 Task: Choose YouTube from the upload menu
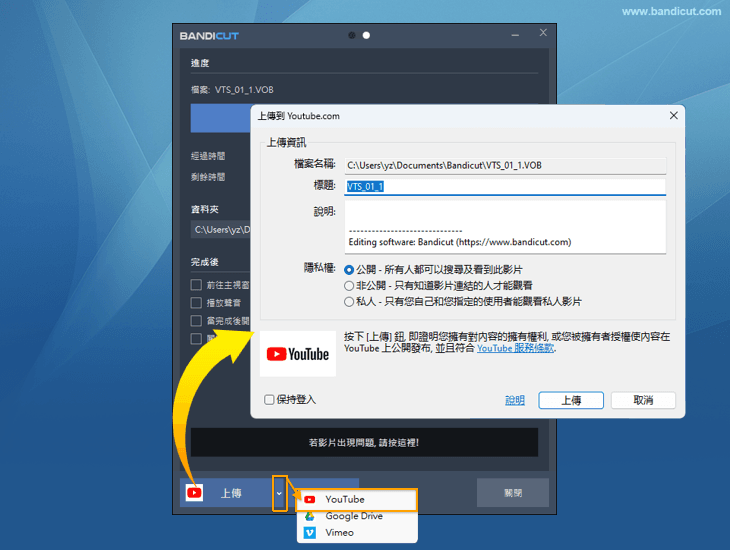[357, 500]
